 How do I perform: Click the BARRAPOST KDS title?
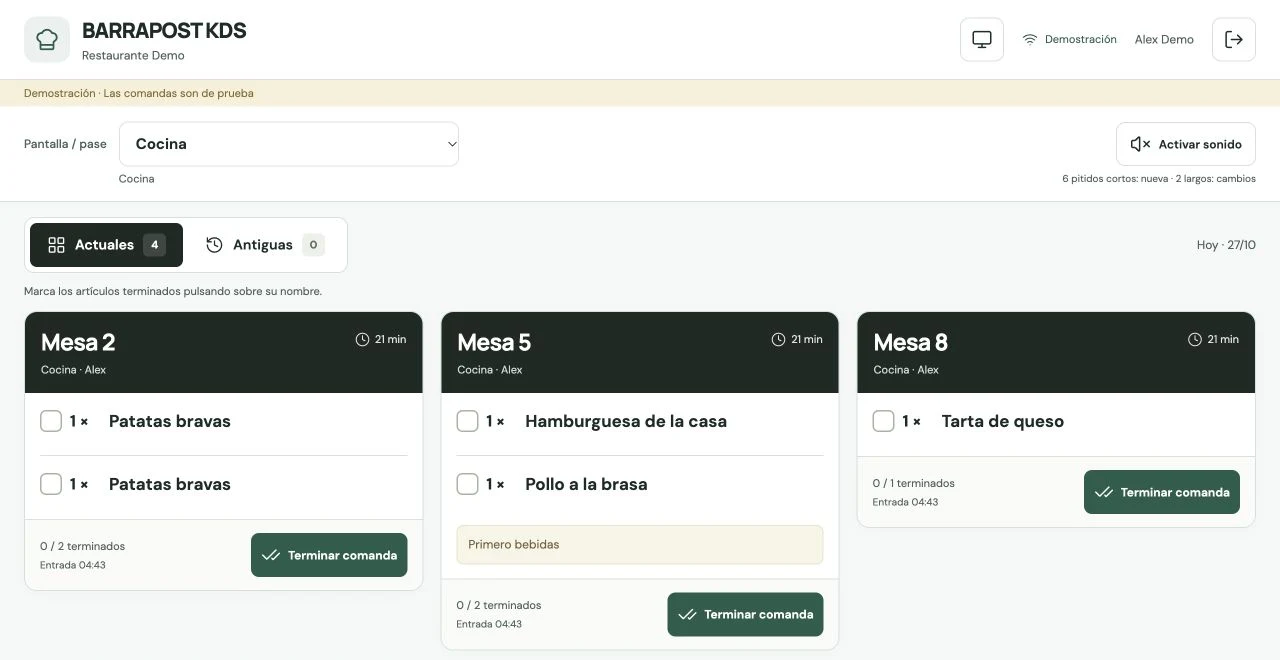164,31
